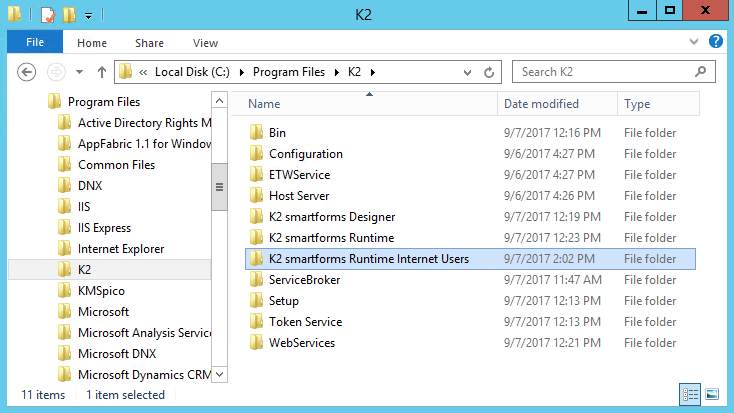
Task: Refresh the K2 folder view
Action: 490,72
